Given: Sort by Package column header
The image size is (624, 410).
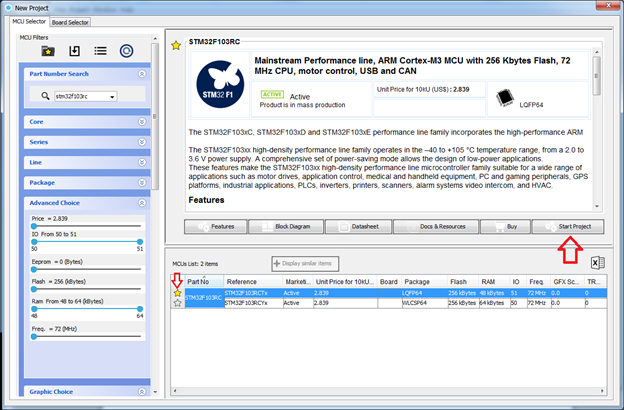Looking at the screenshot, I should (x=424, y=281).
